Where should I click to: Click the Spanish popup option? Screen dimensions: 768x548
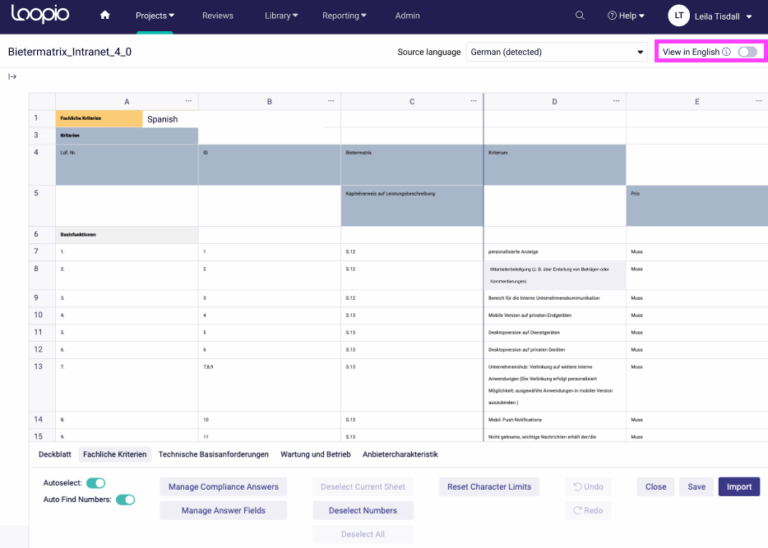point(163,119)
